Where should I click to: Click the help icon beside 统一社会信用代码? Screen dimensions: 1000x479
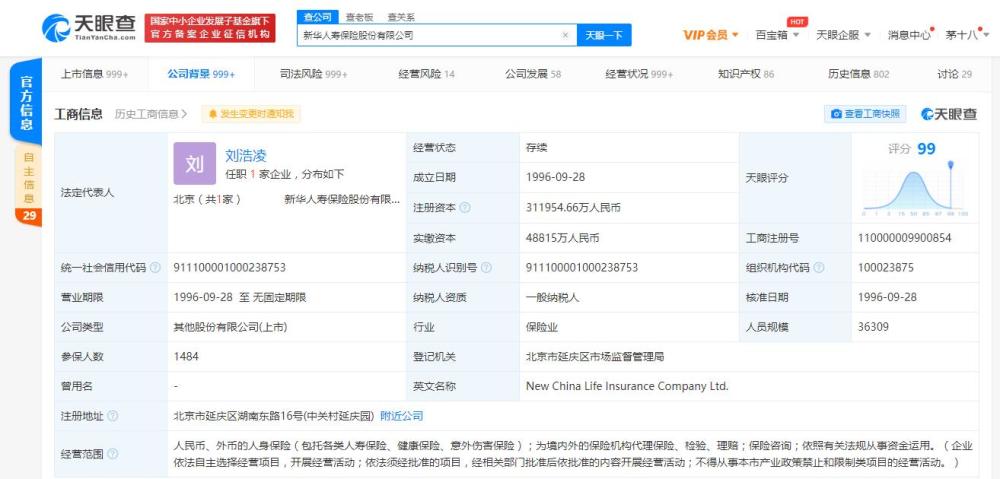click(154, 268)
